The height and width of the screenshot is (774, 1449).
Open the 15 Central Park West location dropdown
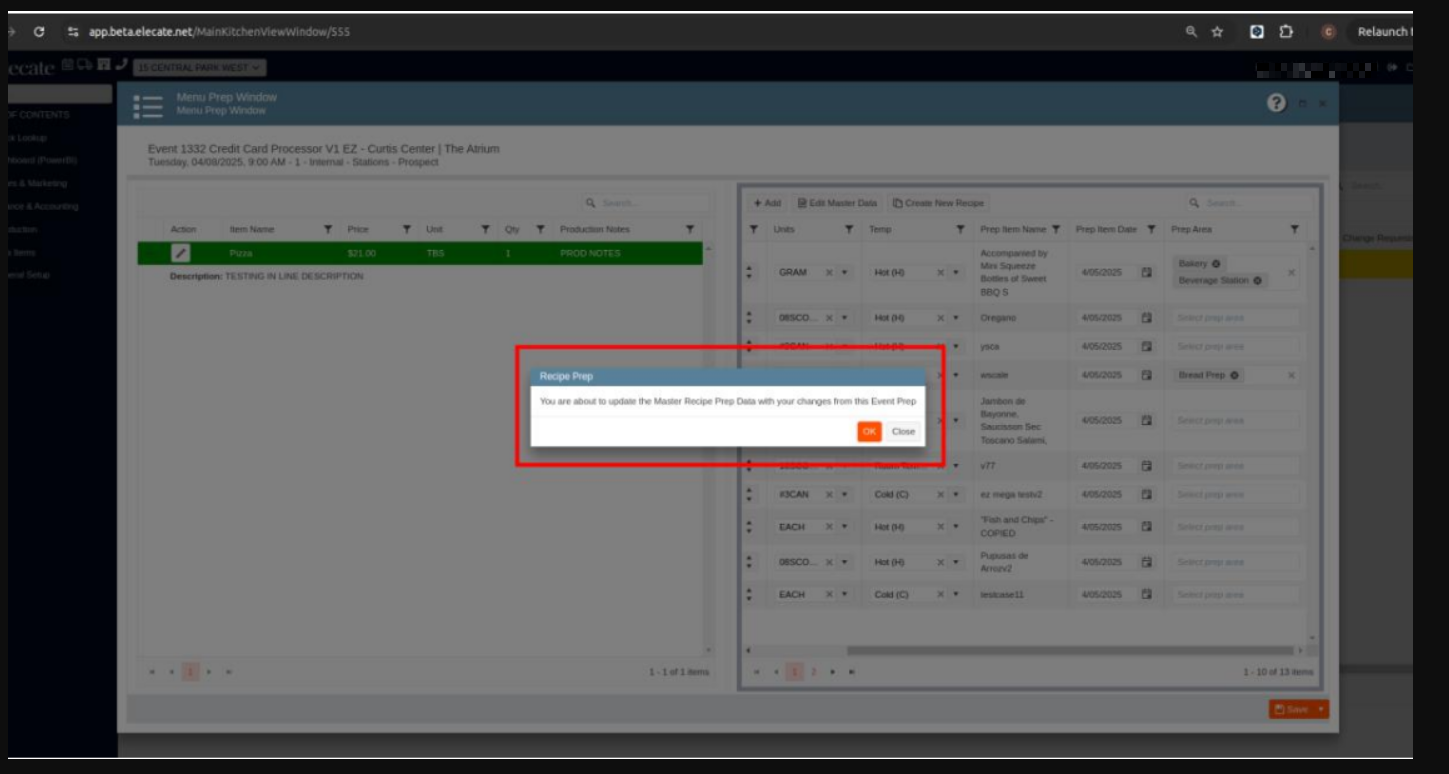pyautogui.click(x=199, y=68)
